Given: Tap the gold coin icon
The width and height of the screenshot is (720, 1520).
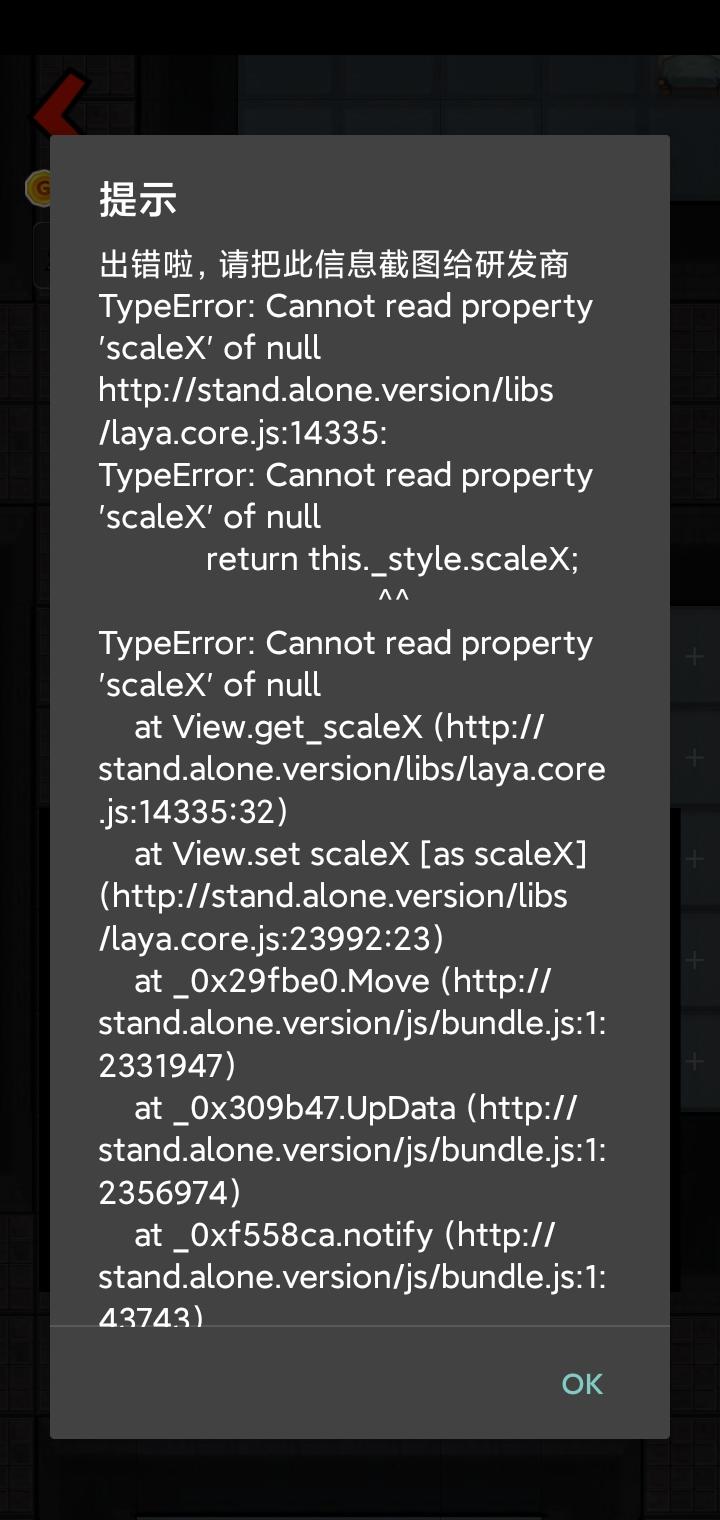Looking at the screenshot, I should [40, 187].
